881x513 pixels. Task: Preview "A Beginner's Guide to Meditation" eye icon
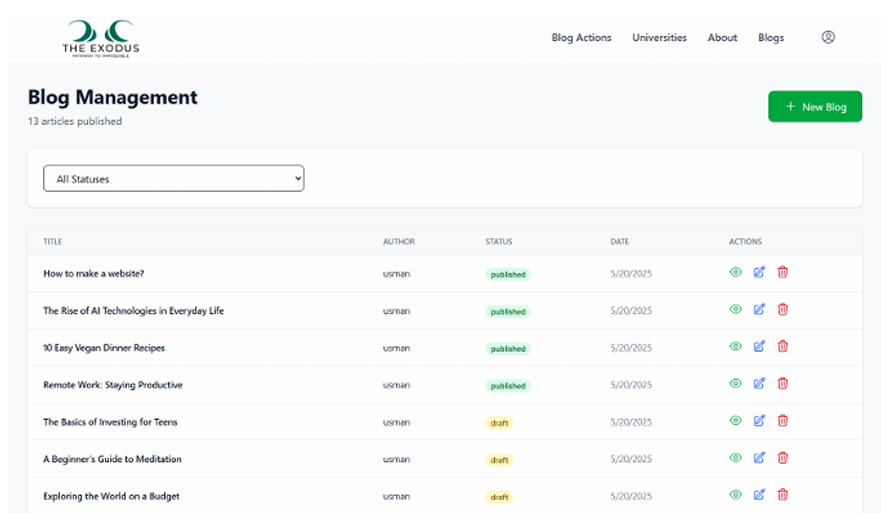[735, 457]
